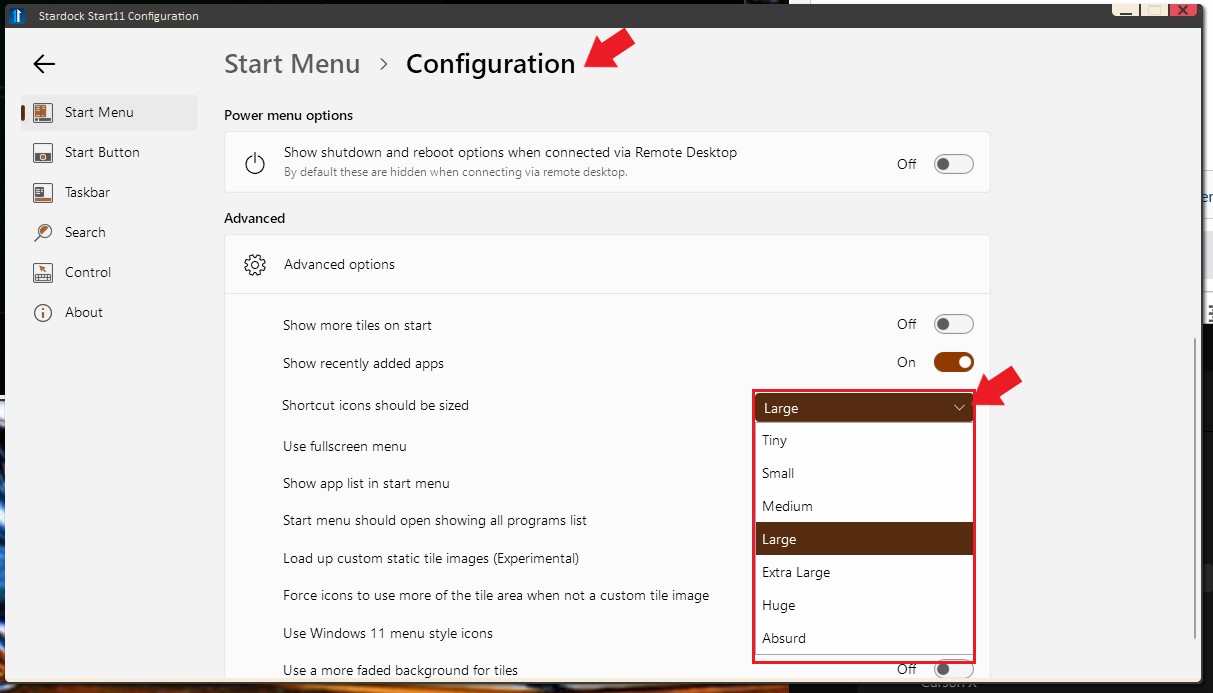Select Medium icon size
The width and height of the screenshot is (1213, 693).
(864, 506)
